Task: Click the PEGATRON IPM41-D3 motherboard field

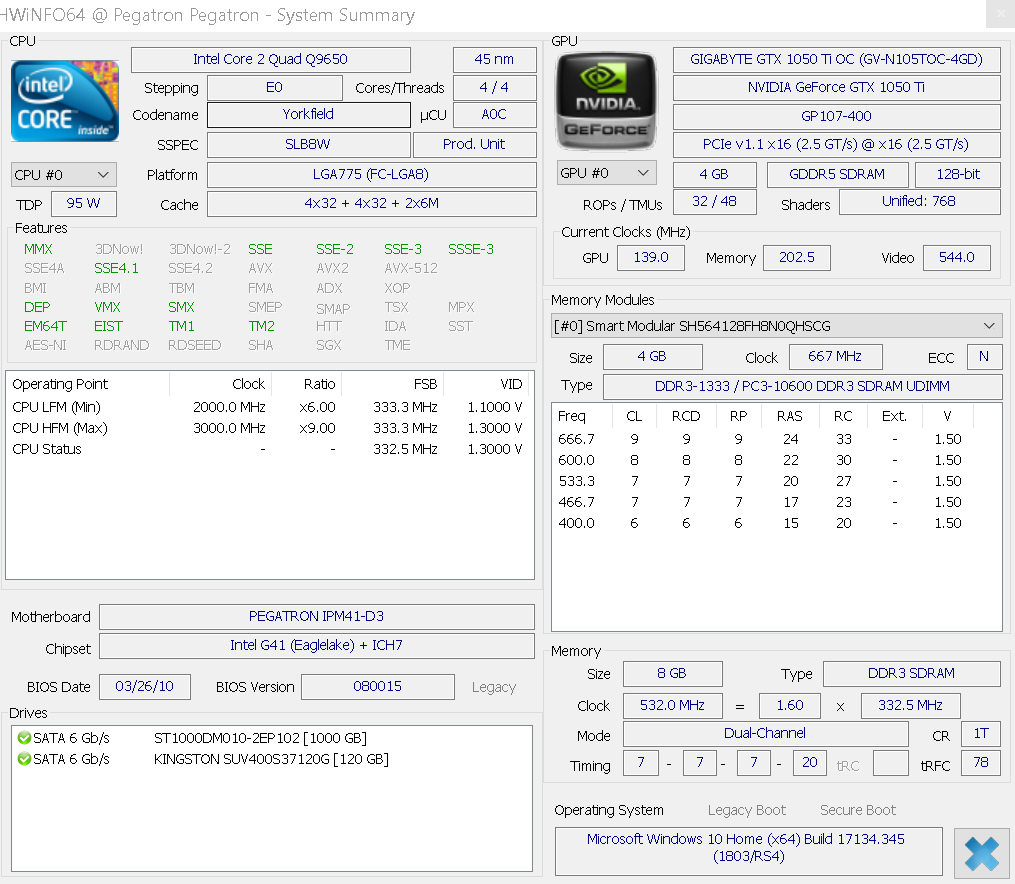Action: click(317, 617)
